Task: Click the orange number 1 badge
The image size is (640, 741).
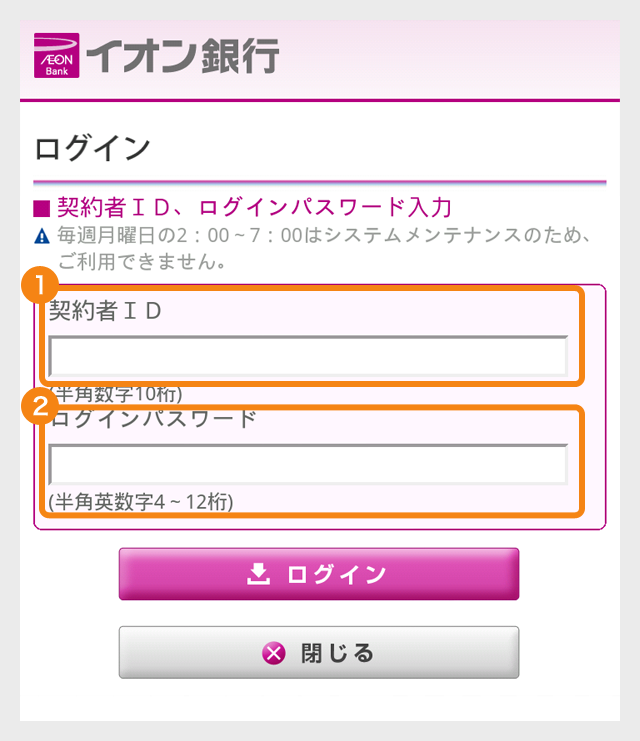Action: point(40,285)
